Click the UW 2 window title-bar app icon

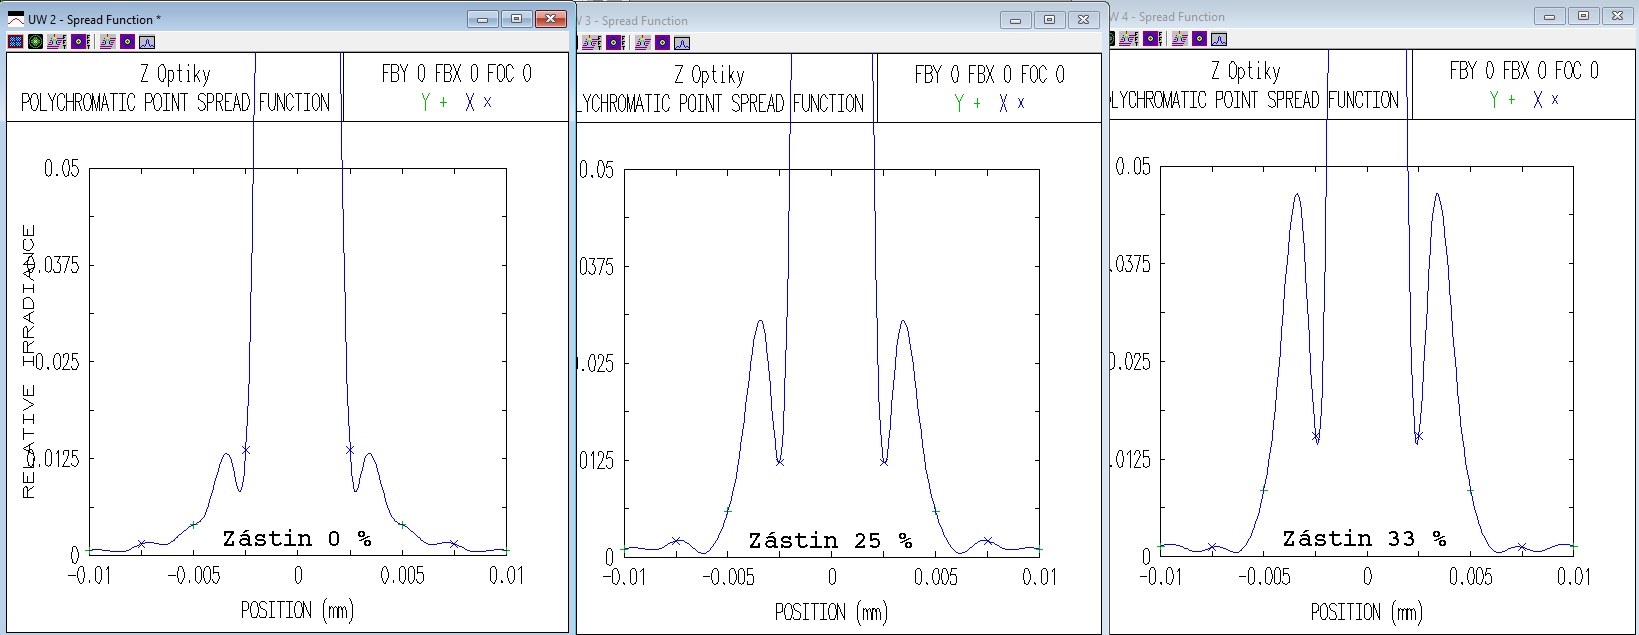coord(16,19)
